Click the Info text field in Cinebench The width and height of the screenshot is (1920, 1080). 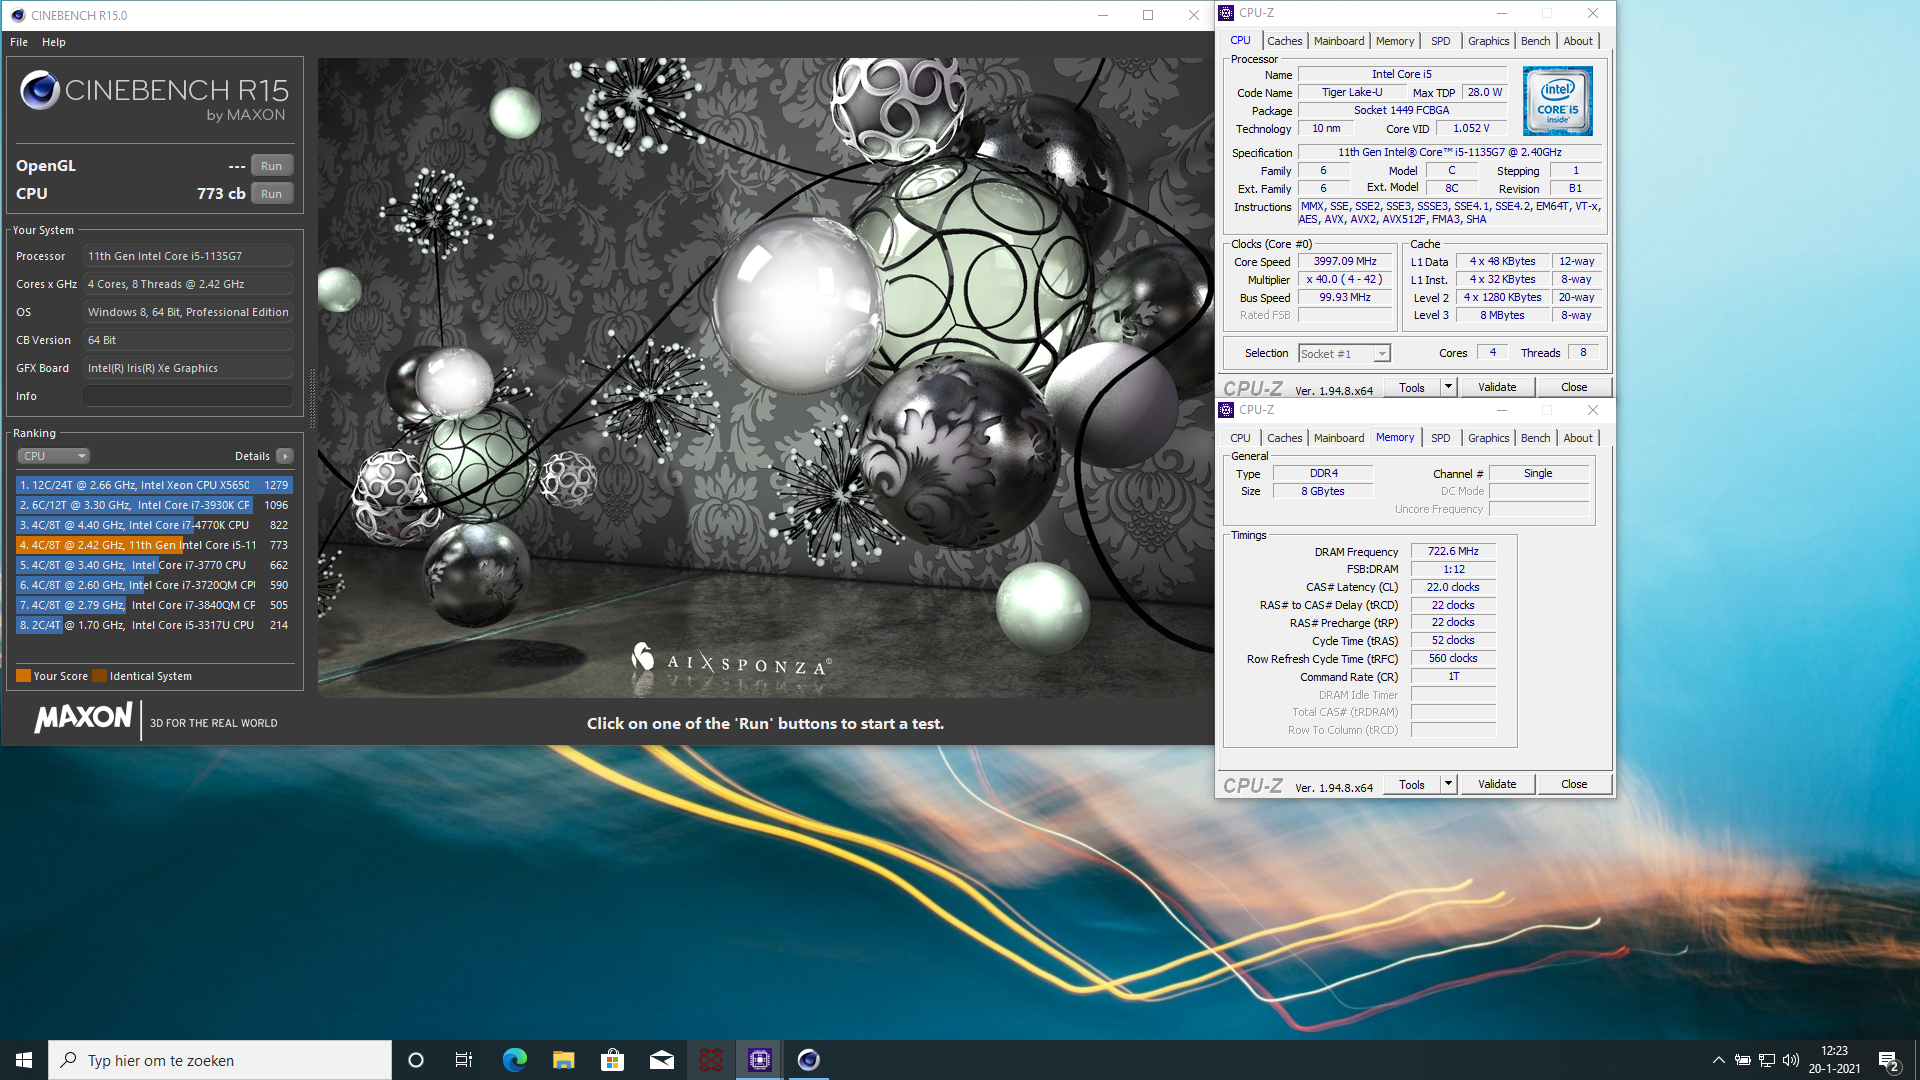[188, 396]
